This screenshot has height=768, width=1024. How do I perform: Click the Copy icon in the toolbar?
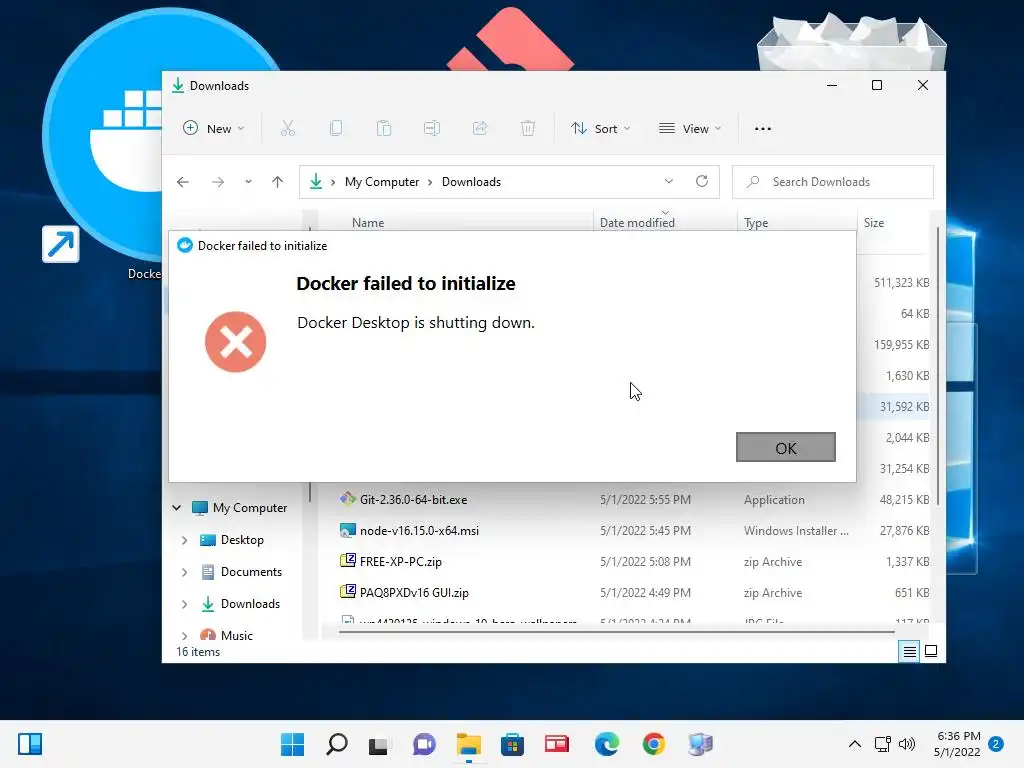336,129
